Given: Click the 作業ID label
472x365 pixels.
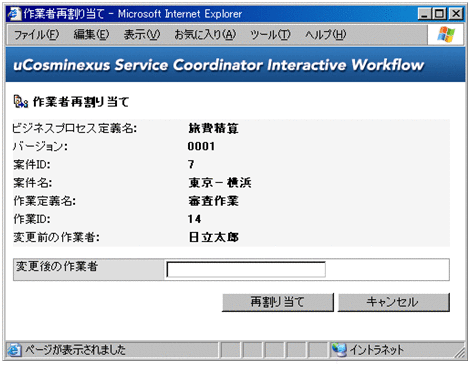Looking at the screenshot, I should pyautogui.click(x=32, y=219).
